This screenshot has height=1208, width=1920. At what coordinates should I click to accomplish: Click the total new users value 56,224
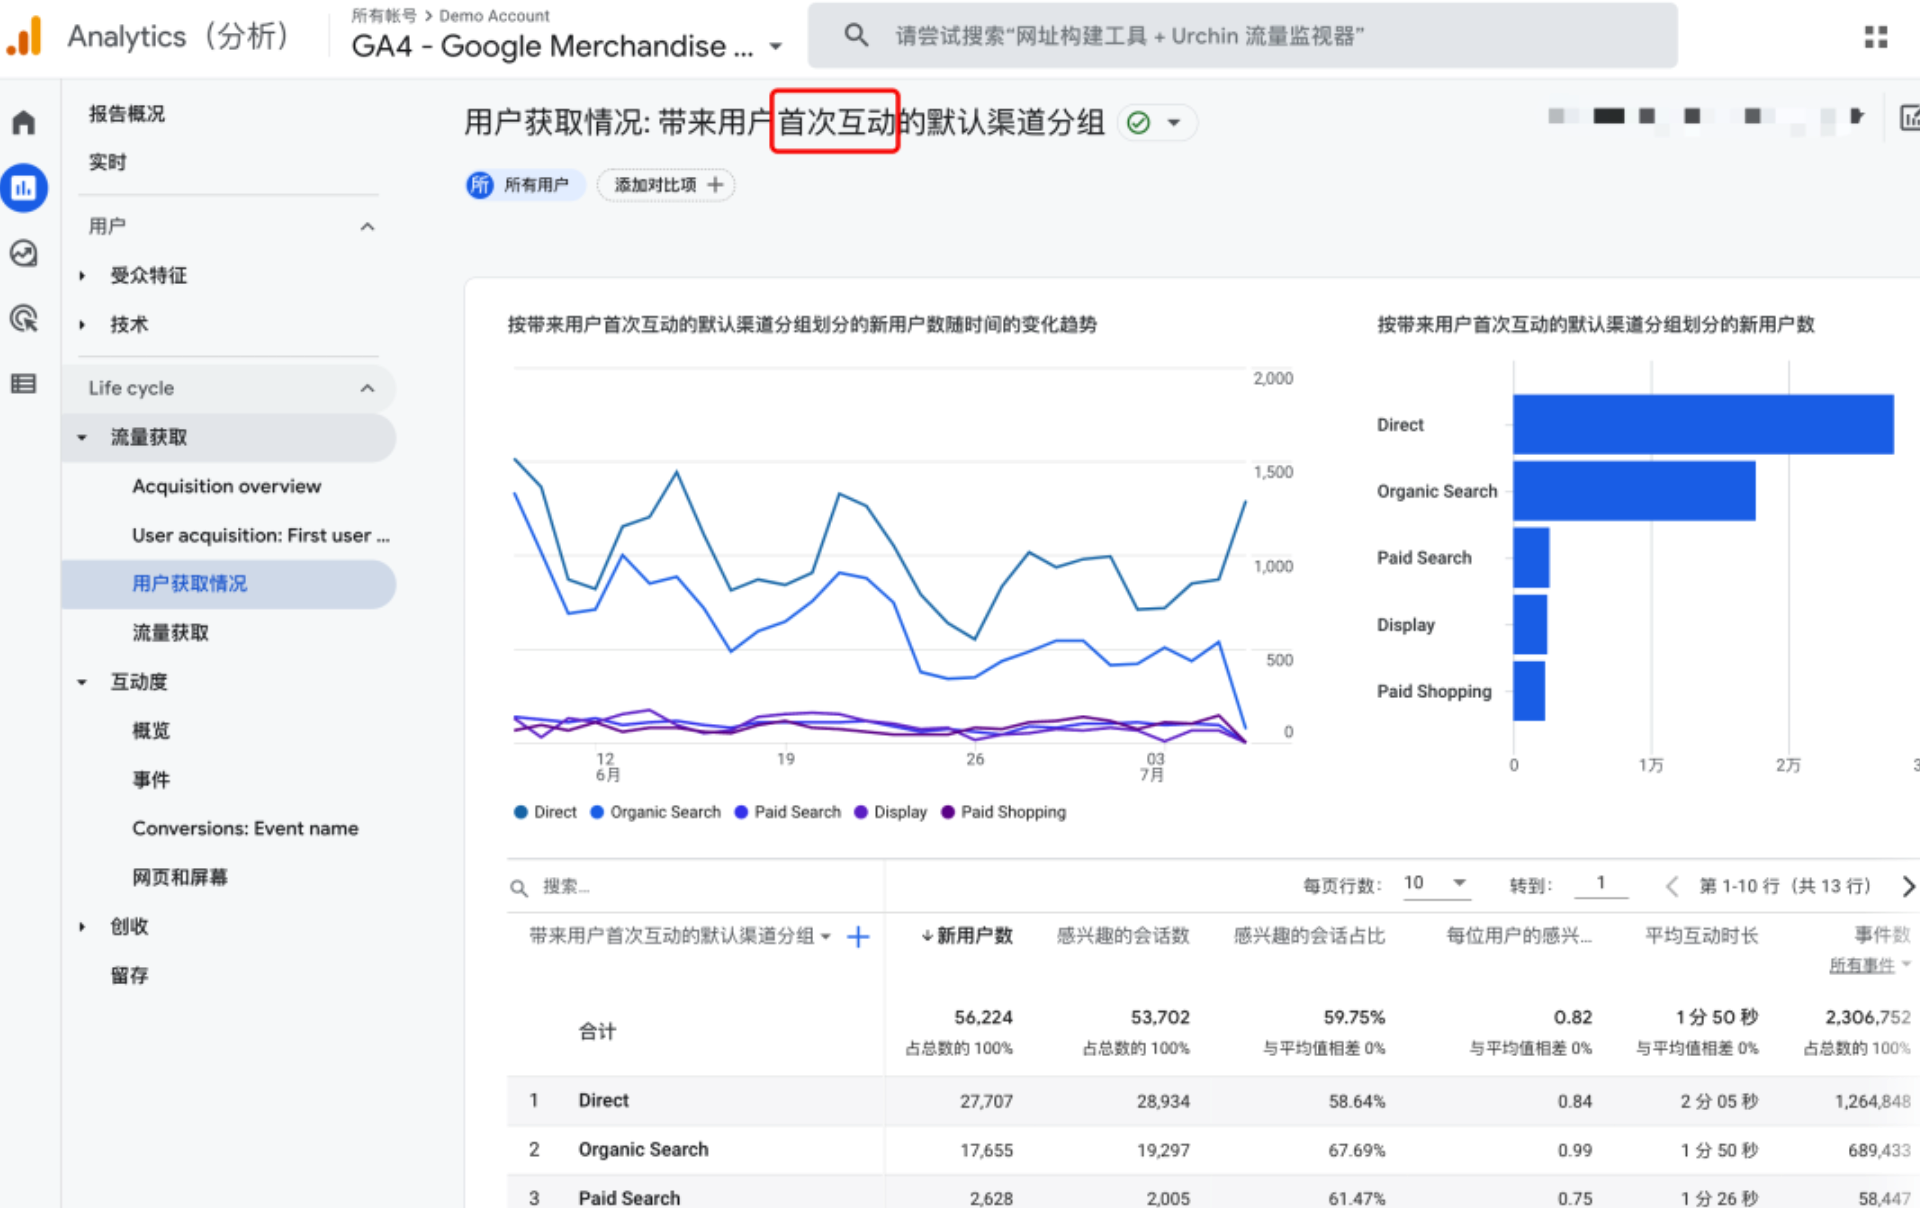(x=983, y=1018)
